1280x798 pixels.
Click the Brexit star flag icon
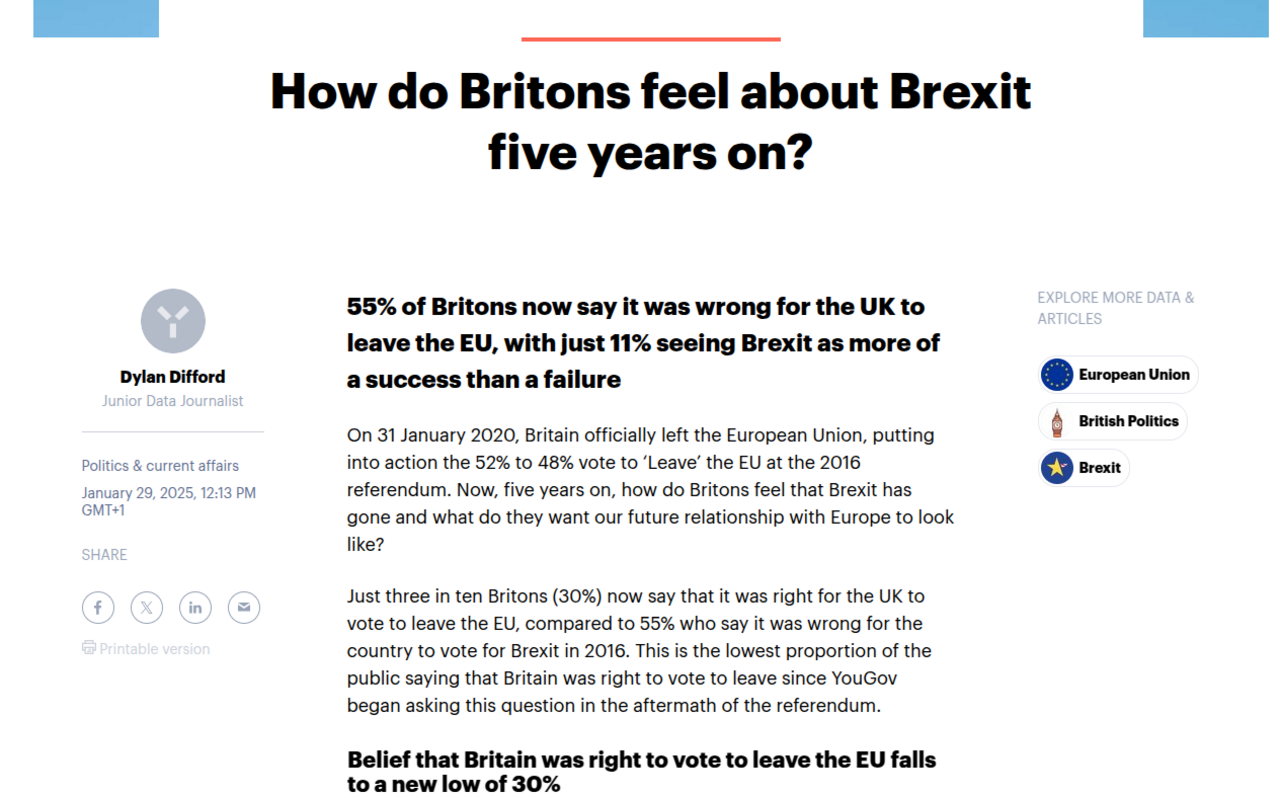click(x=1057, y=468)
